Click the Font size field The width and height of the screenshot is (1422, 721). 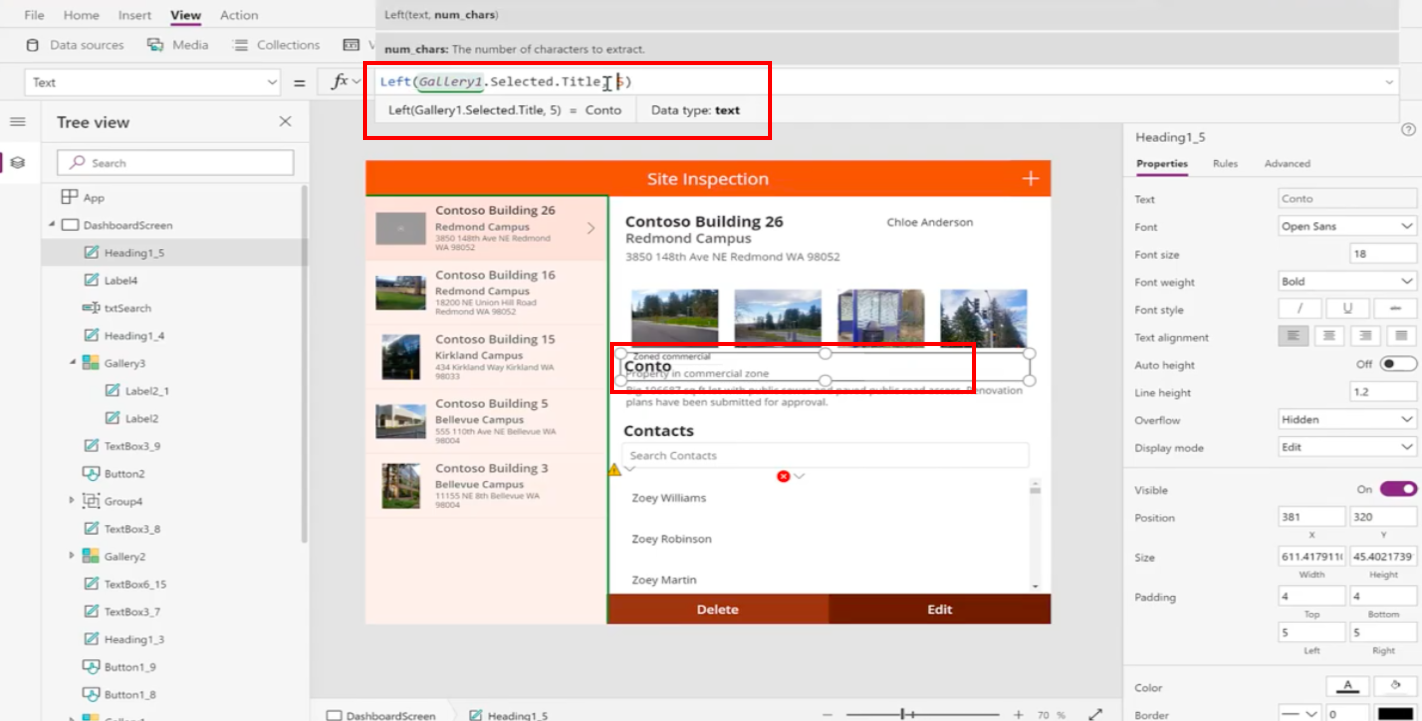1383,254
